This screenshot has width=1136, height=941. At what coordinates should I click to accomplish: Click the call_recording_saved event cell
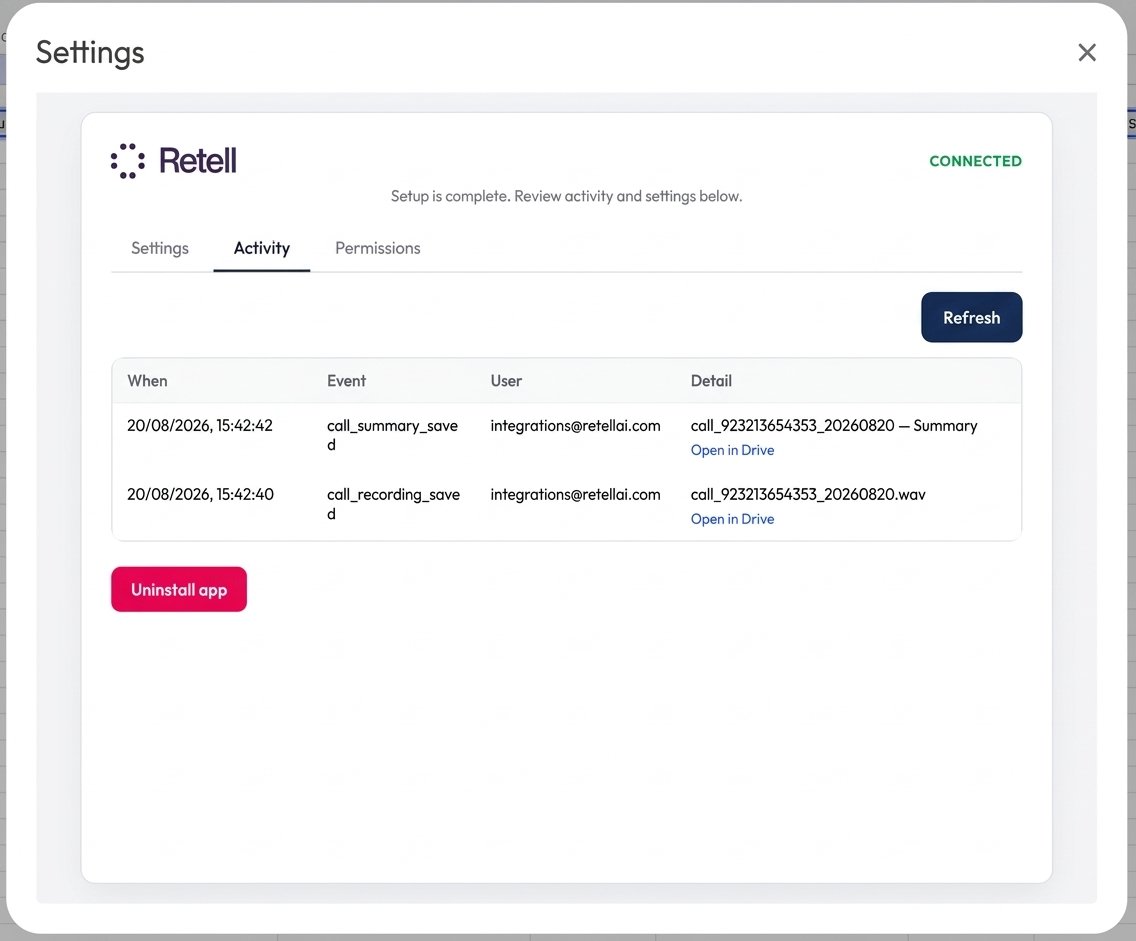[x=393, y=504]
